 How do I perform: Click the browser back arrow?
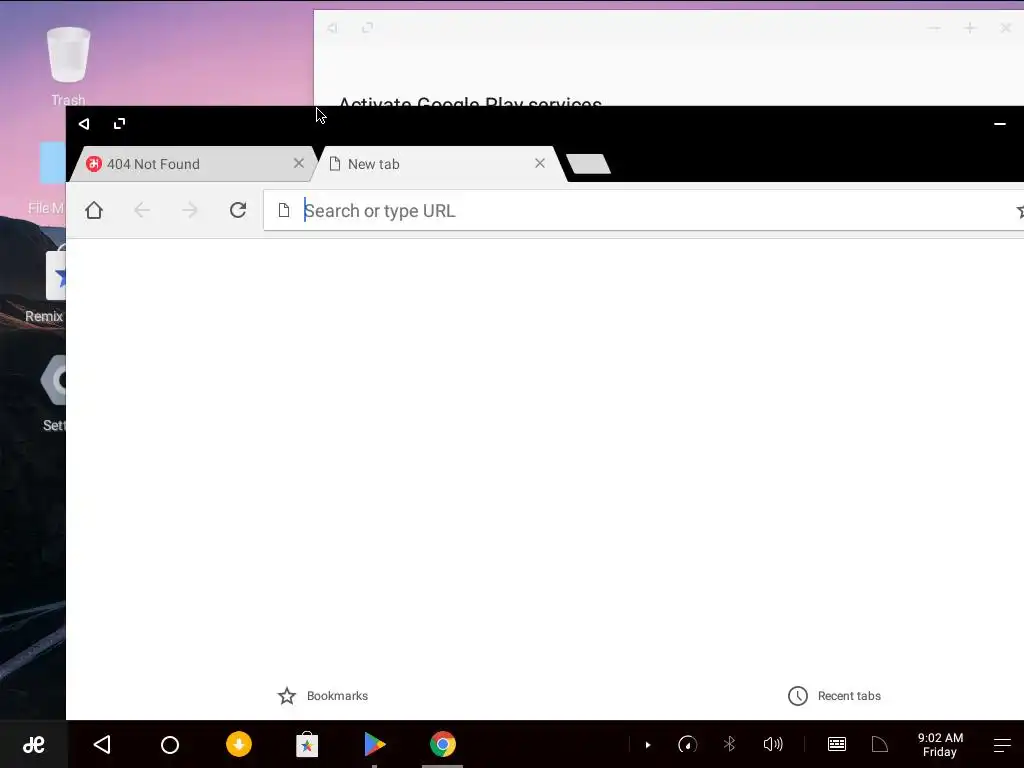click(142, 210)
